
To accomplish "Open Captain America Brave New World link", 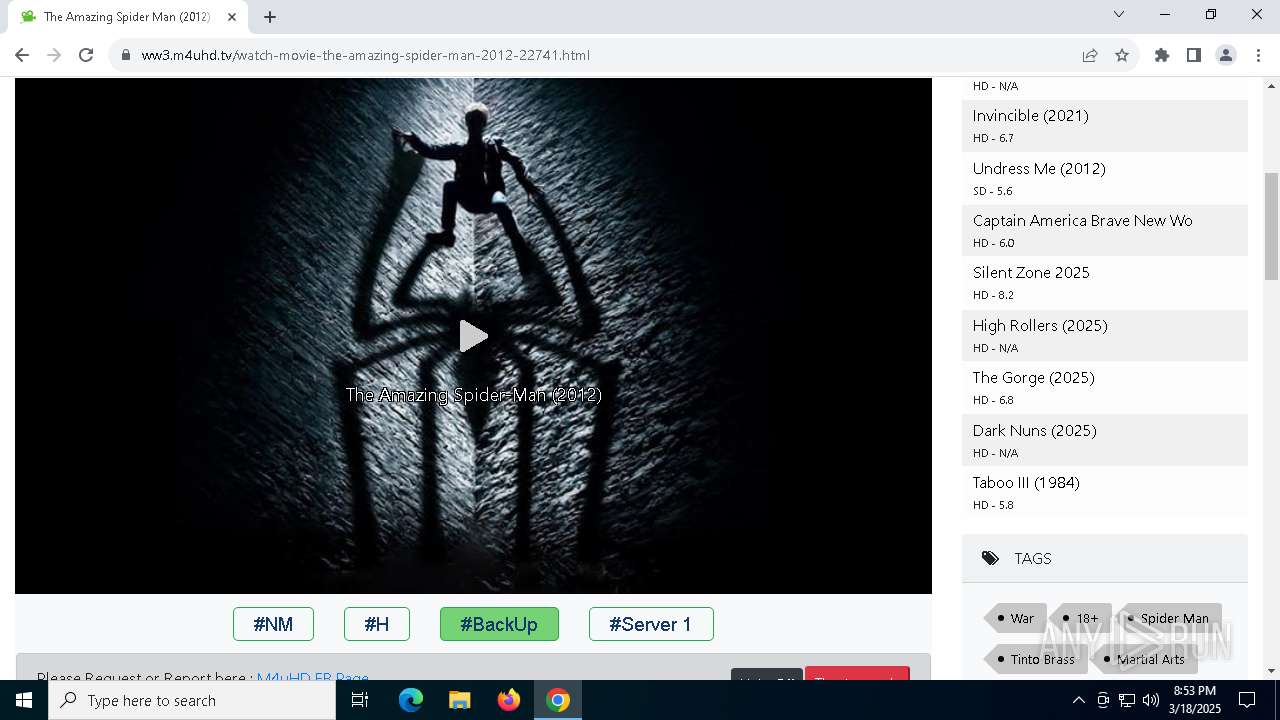I will (1082, 220).
